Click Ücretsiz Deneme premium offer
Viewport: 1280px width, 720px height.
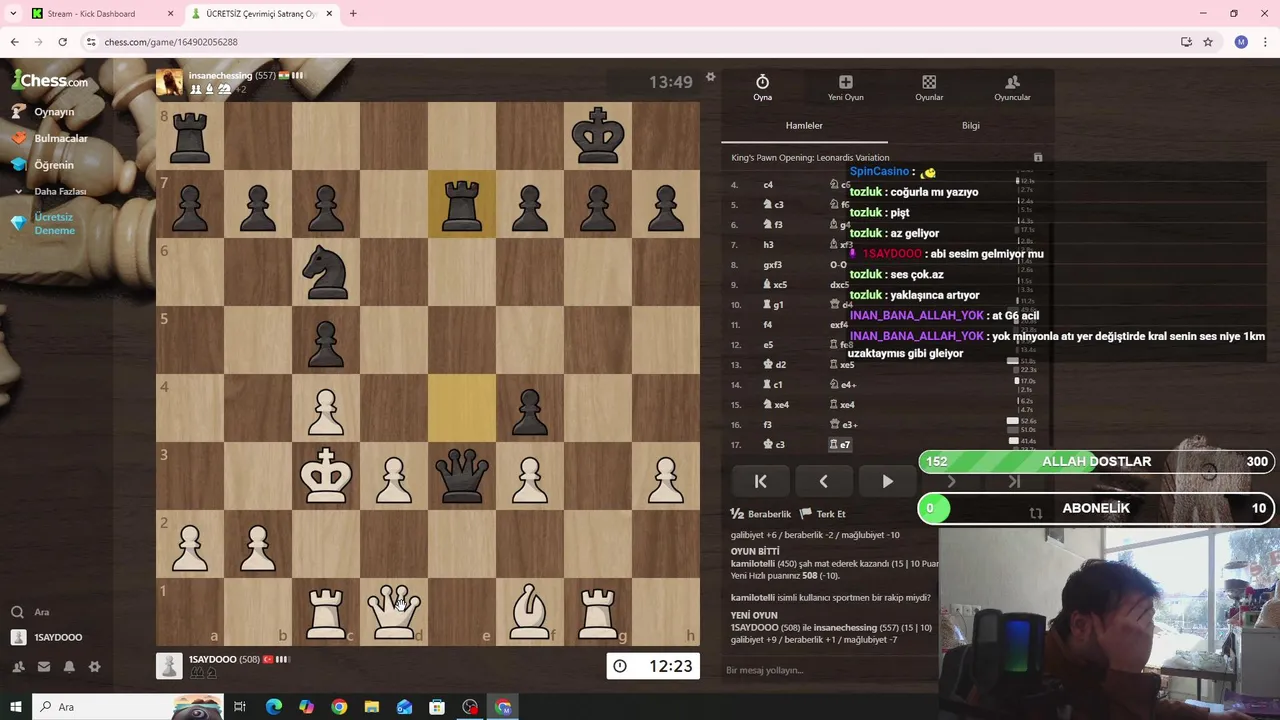point(53,223)
